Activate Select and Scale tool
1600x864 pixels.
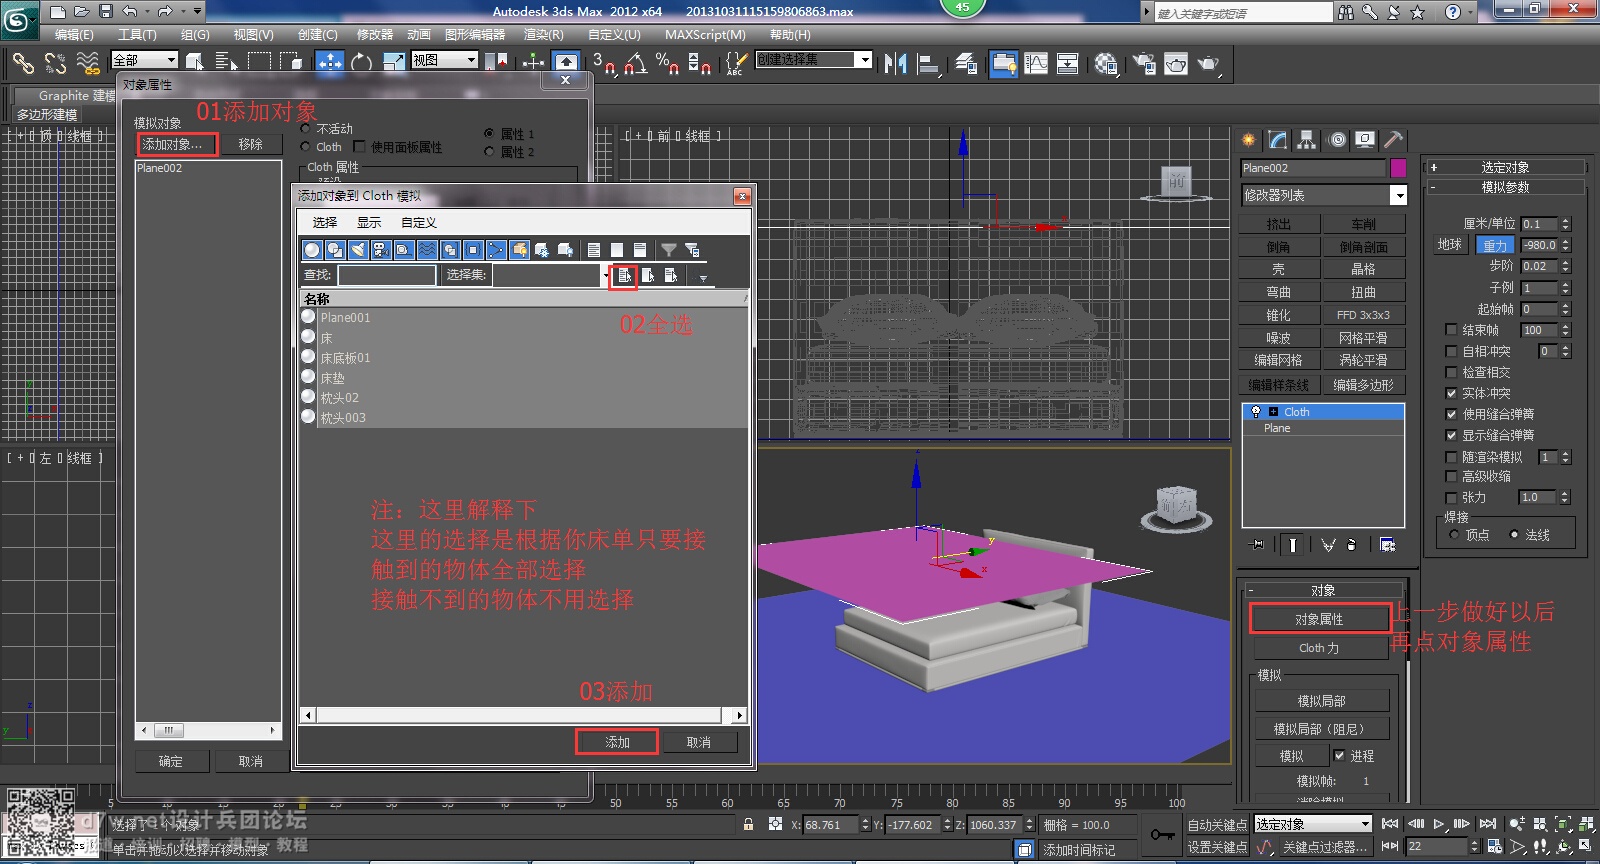394,62
